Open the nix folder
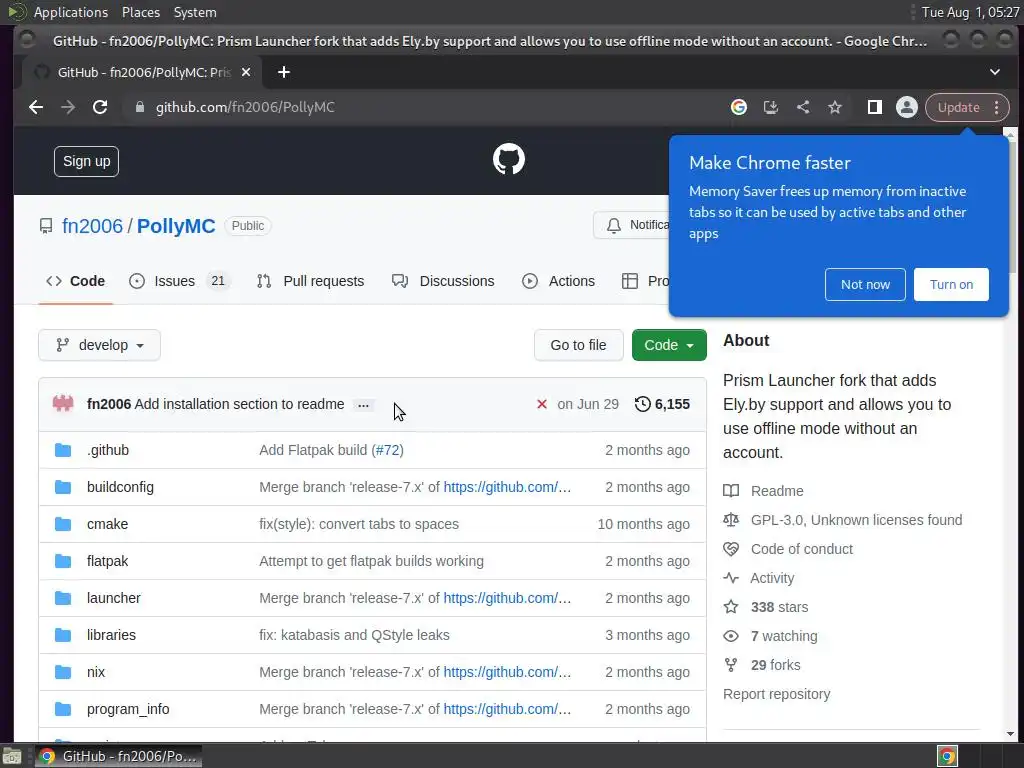 pos(95,672)
